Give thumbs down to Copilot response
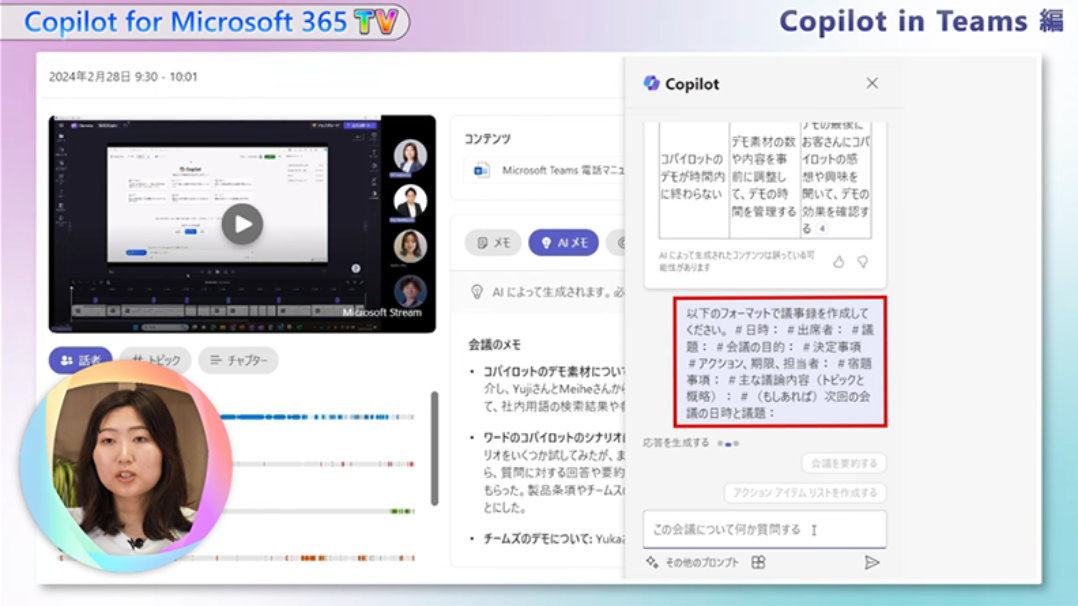The height and width of the screenshot is (606, 1078). point(862,261)
